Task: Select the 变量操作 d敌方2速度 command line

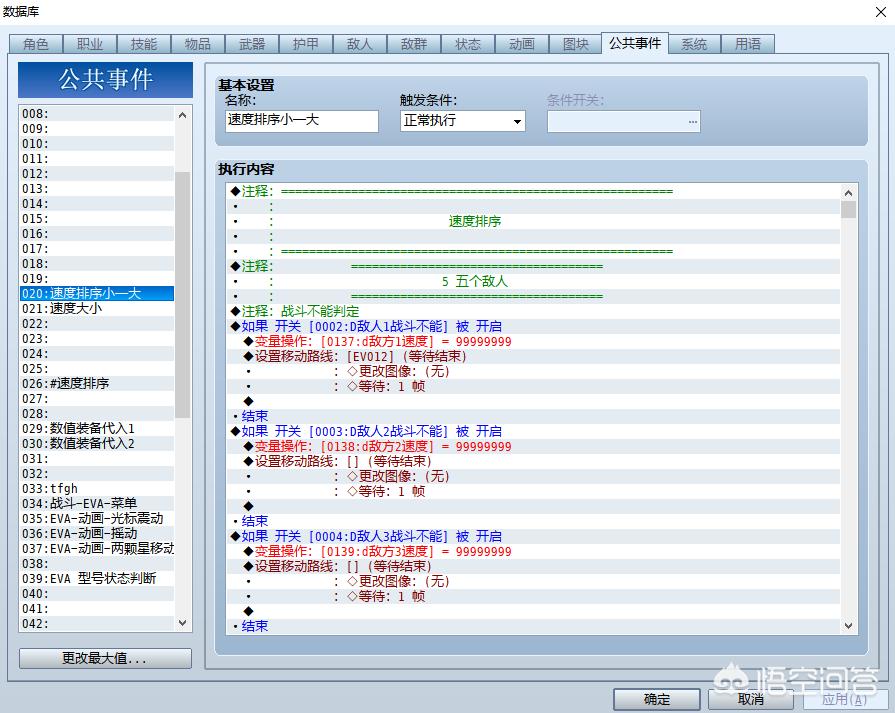Action: pos(382,446)
